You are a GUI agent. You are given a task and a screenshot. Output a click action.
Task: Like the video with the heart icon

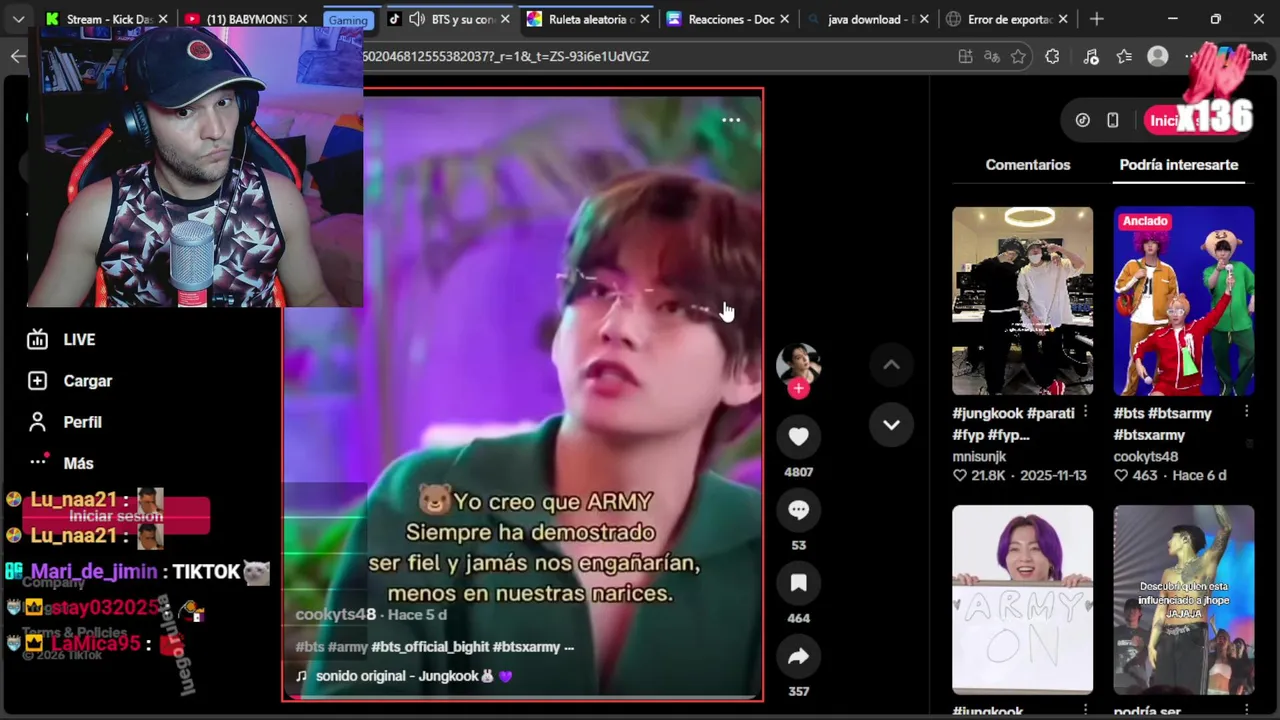[x=798, y=436]
